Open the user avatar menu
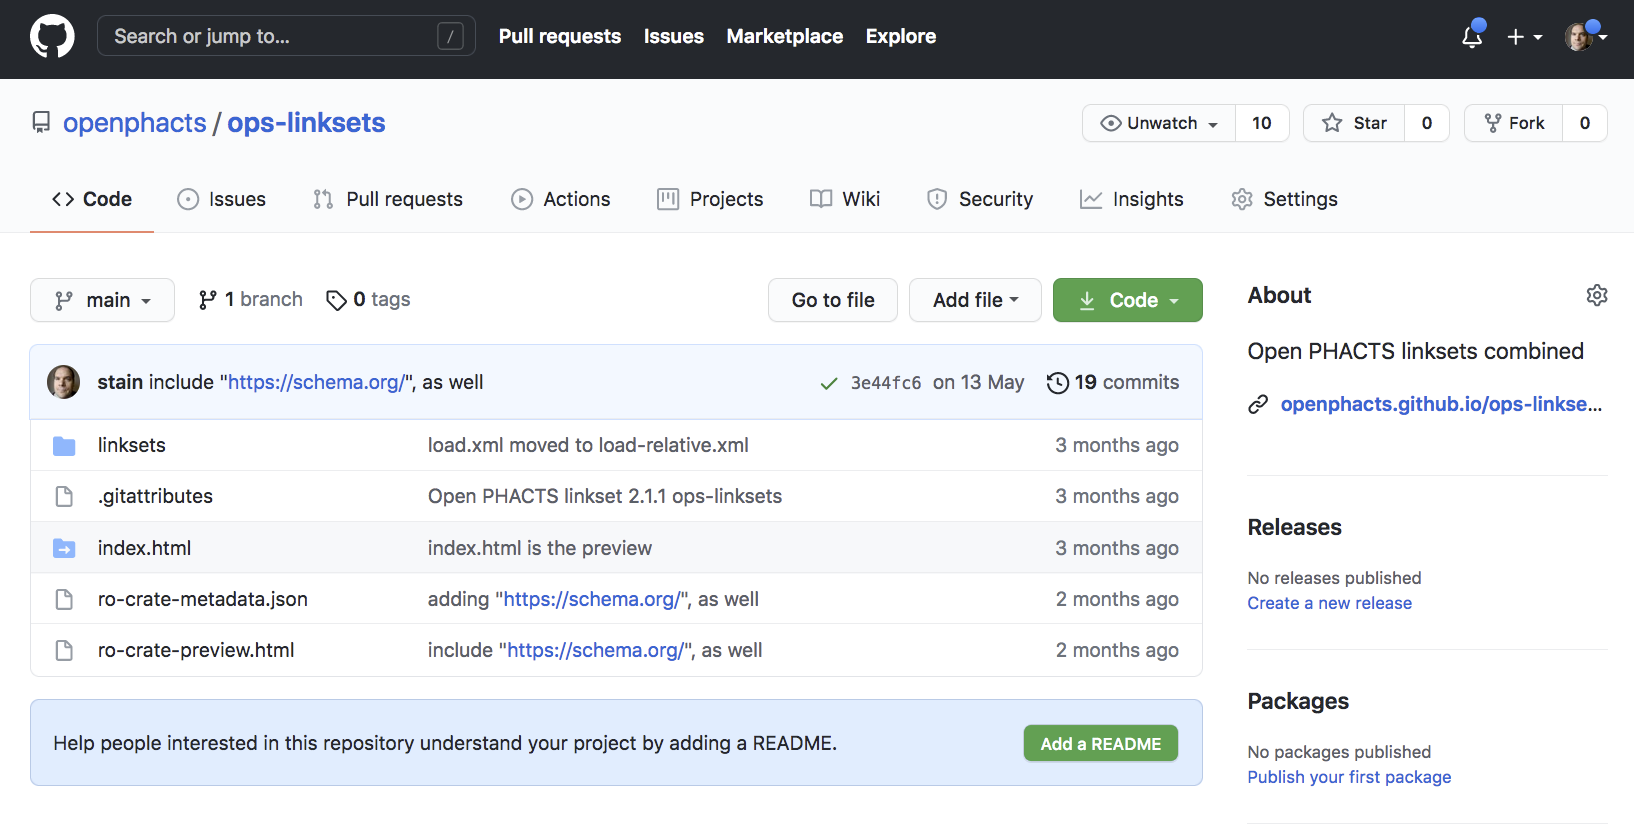Viewport: 1634px width, 828px height. [x=1586, y=37]
